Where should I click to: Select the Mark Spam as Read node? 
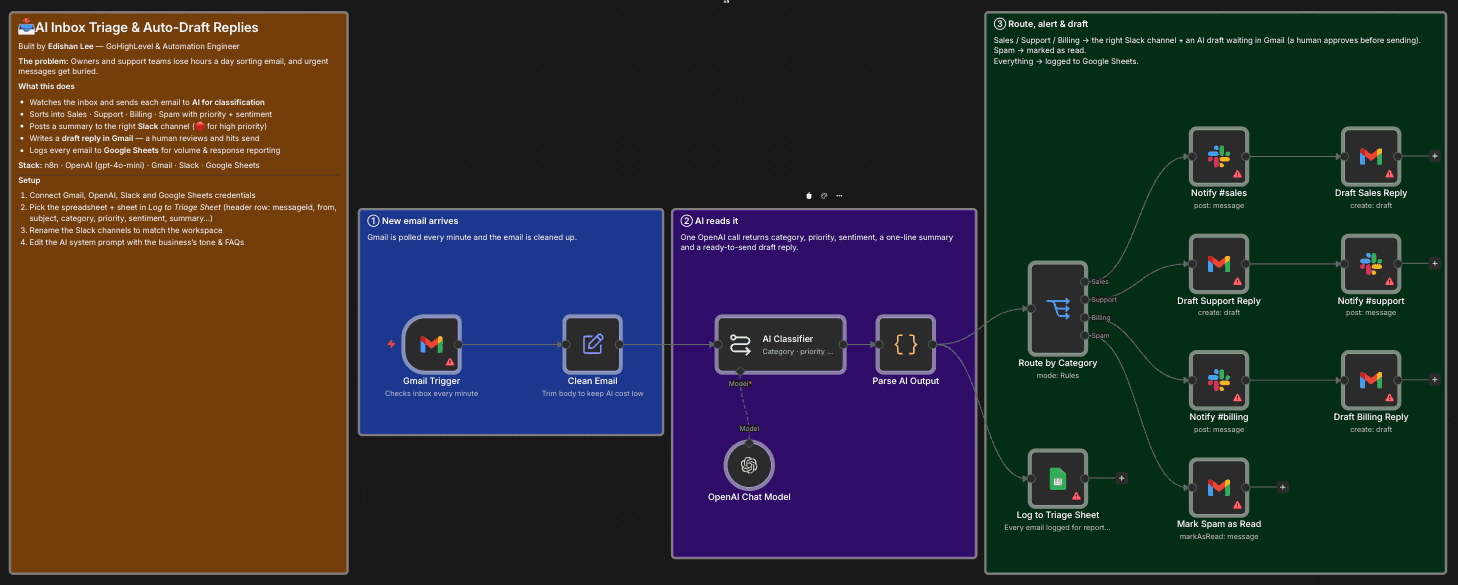pos(1218,487)
